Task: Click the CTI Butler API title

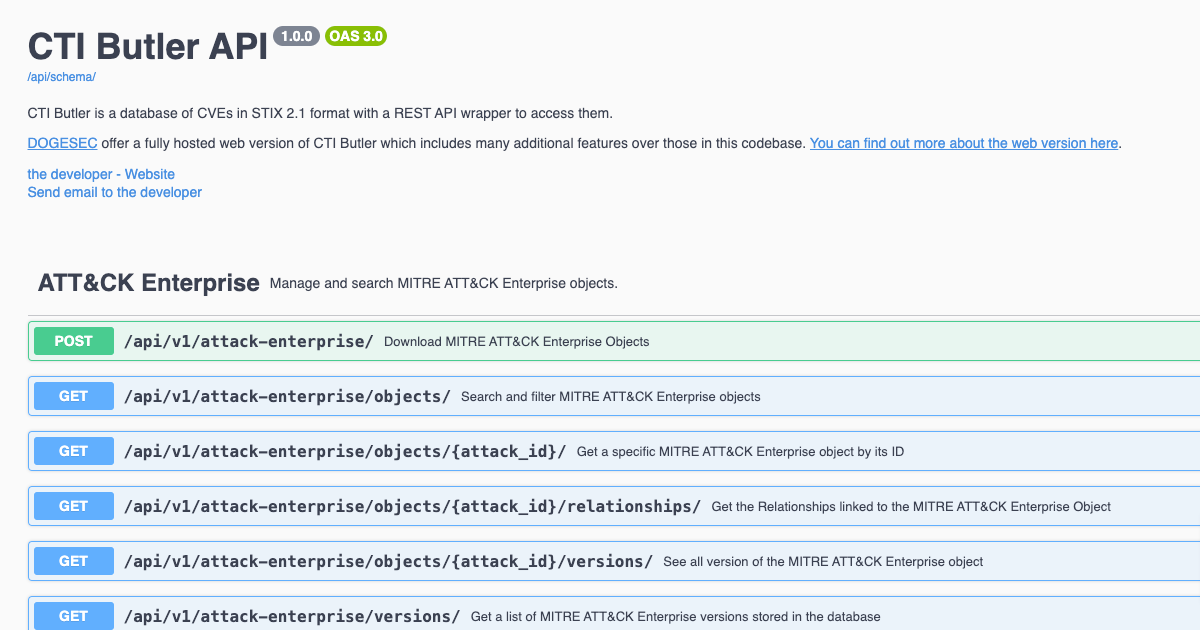Action: click(x=148, y=46)
